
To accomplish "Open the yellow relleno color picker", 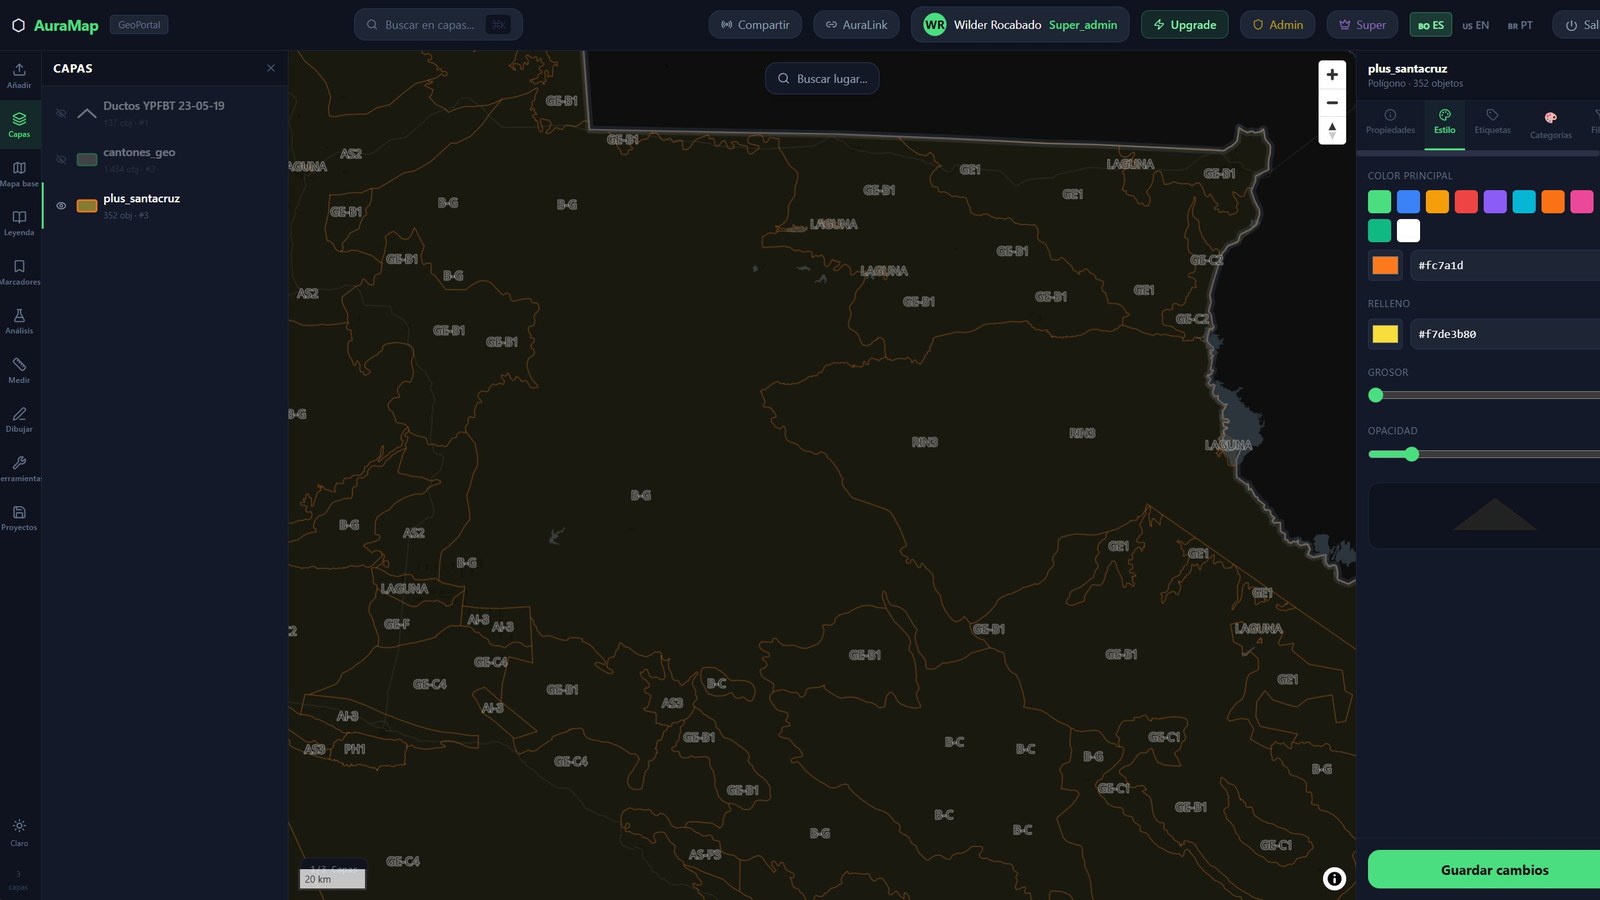I will point(1385,334).
